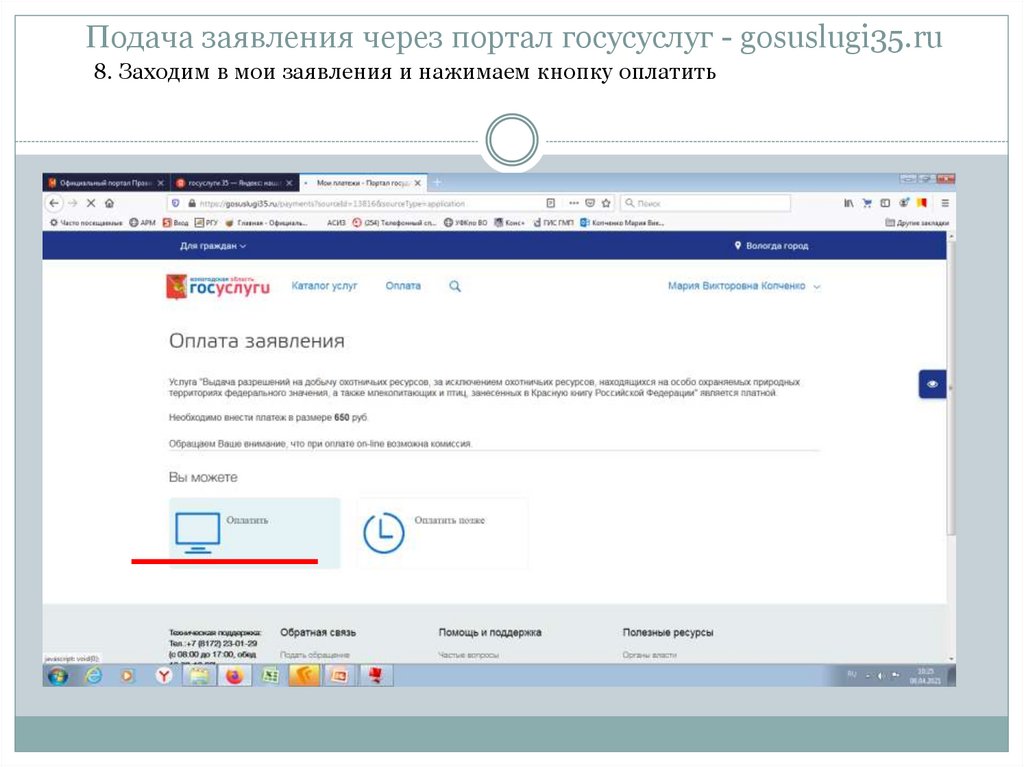Expand the Для граждан dropdown
The image size is (1024, 767).
click(x=213, y=246)
